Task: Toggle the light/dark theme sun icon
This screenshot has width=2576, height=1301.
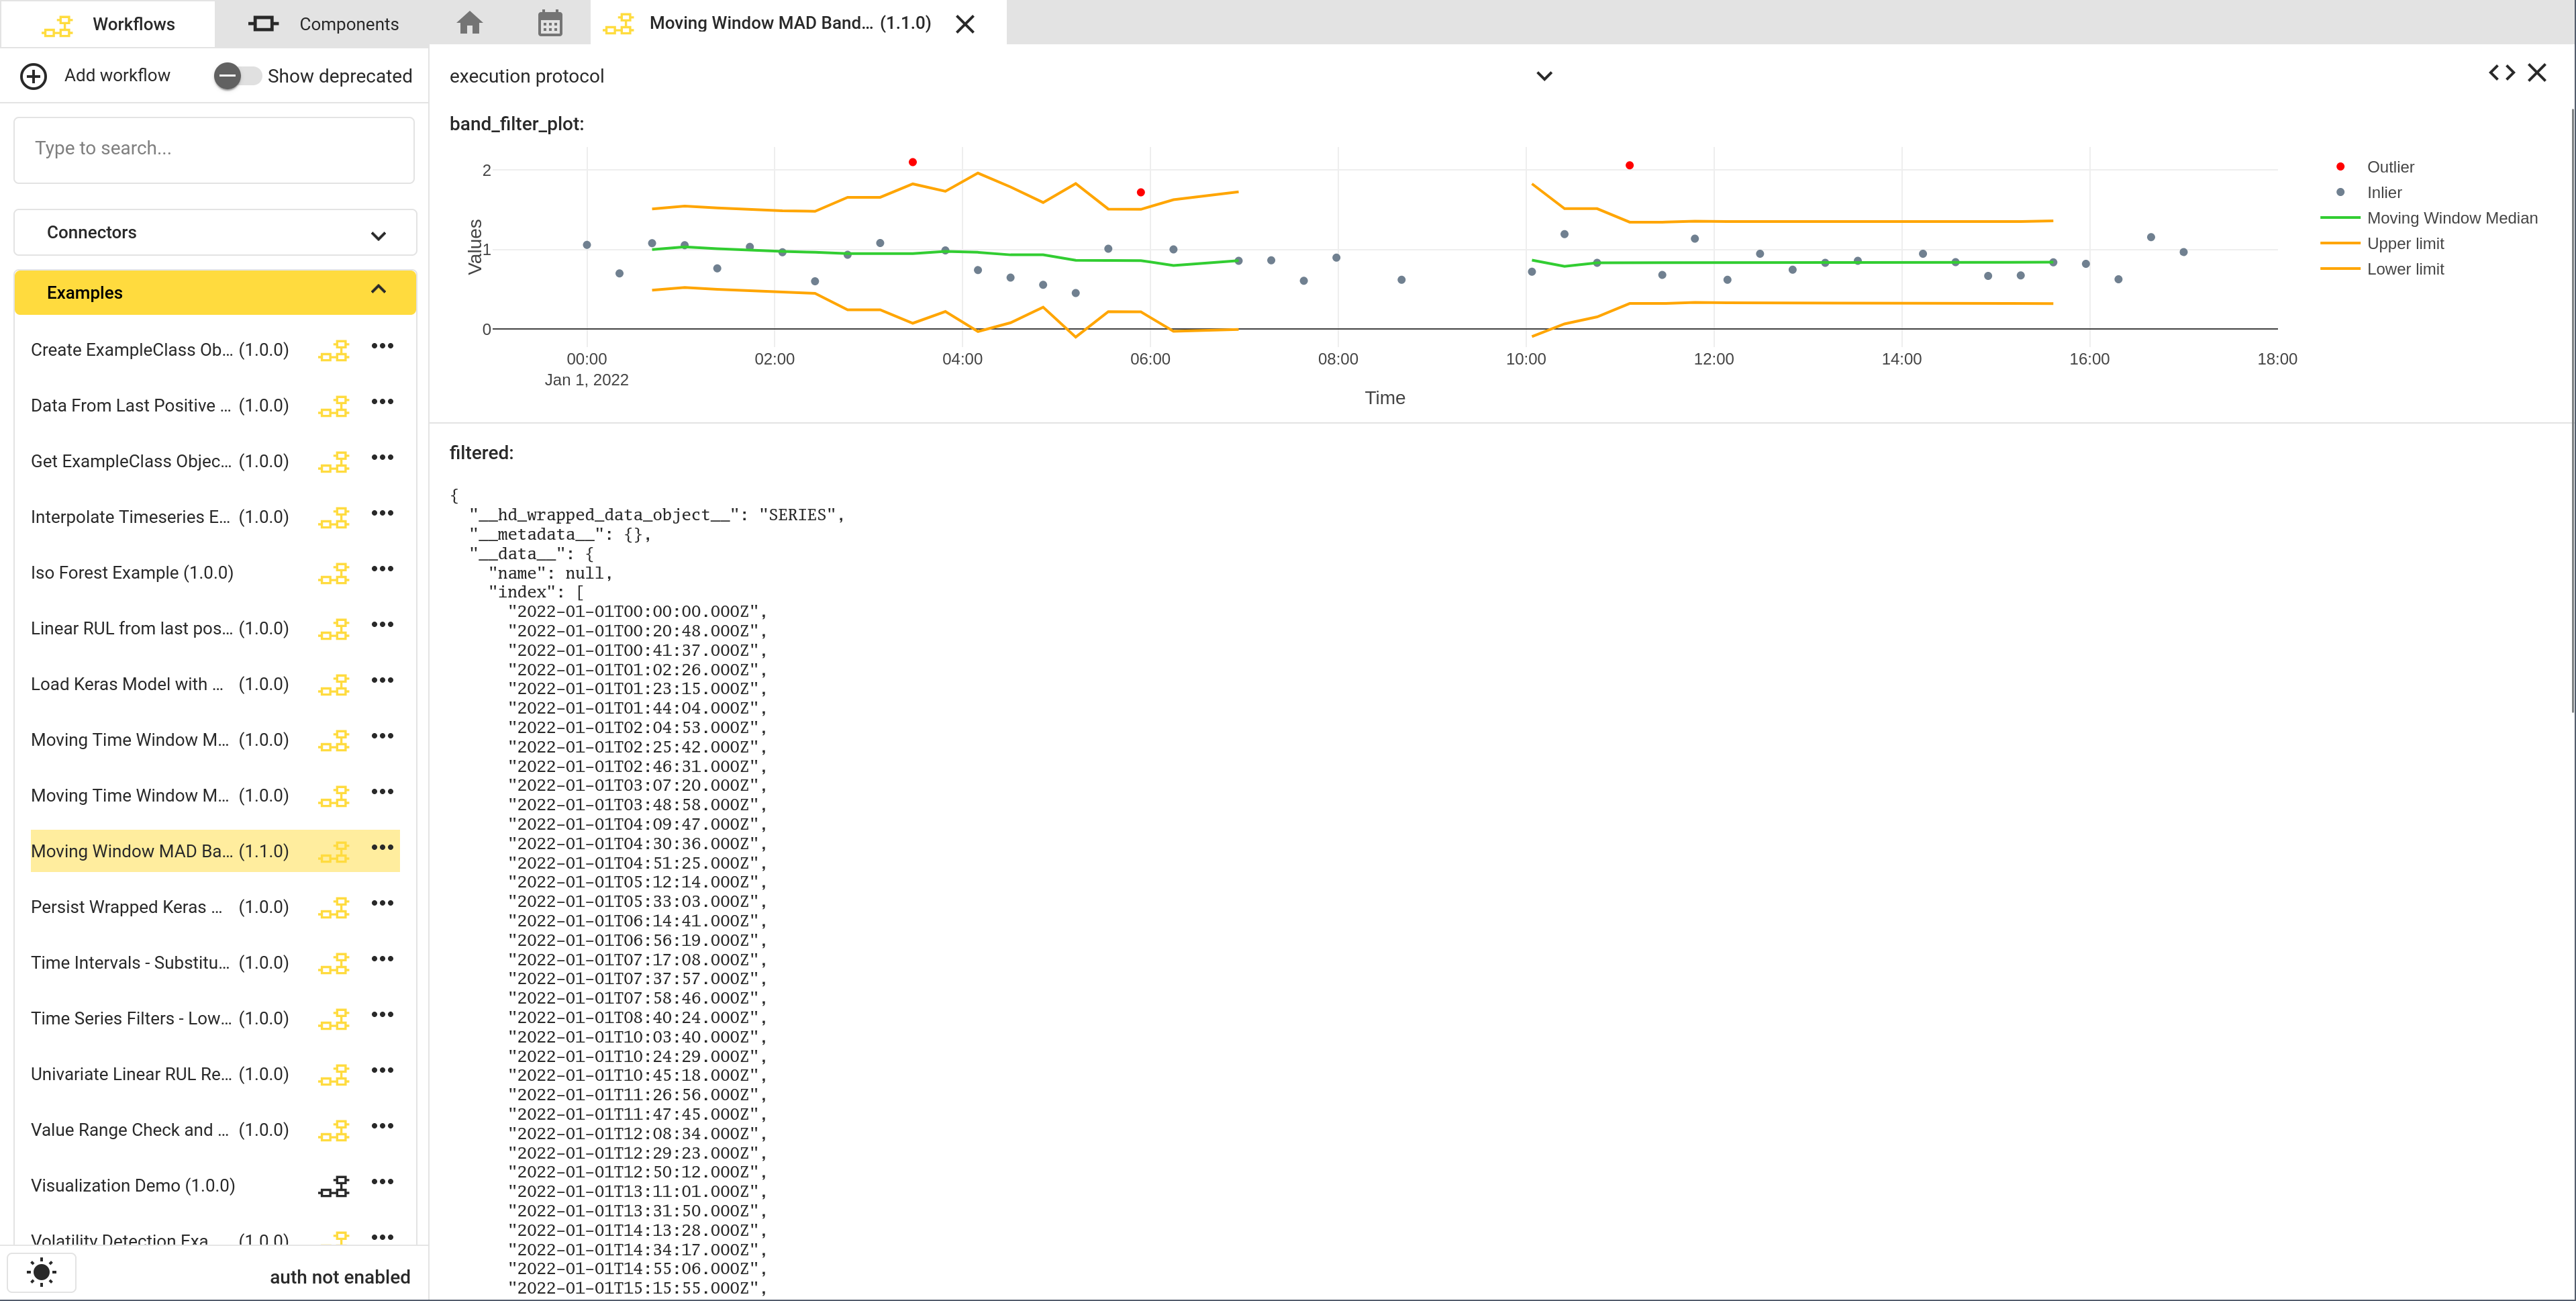Action: click(41, 1272)
